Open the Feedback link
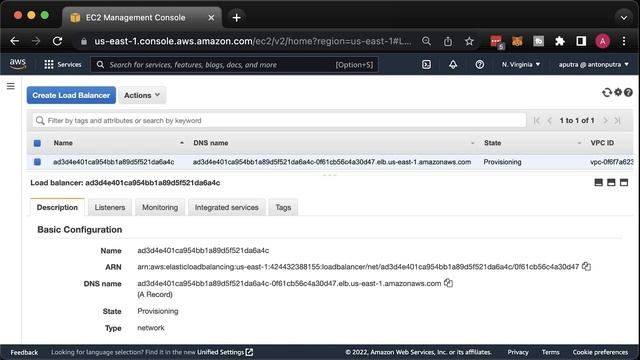This screenshot has height=360, width=640. (24, 352)
